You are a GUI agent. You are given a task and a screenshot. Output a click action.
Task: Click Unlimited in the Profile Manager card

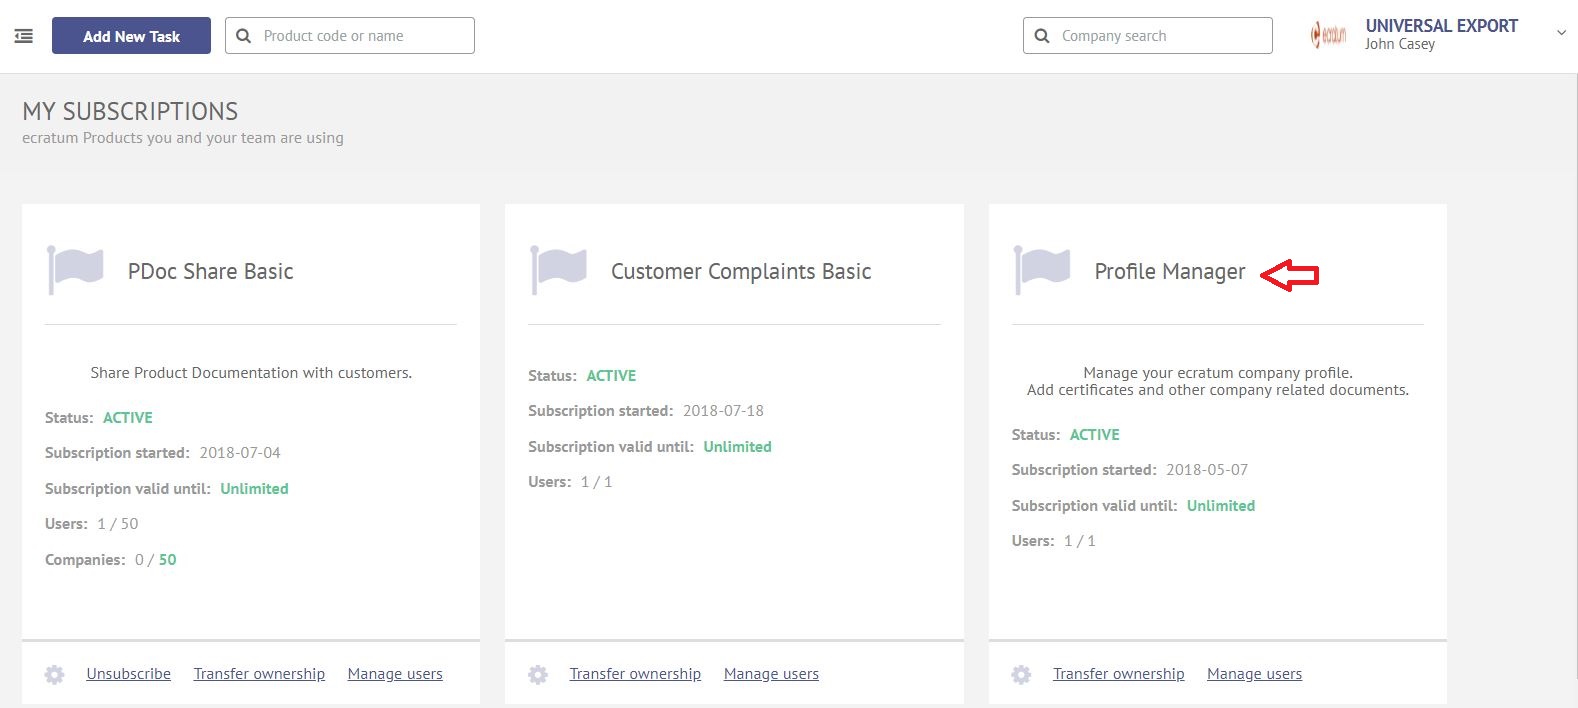click(x=1221, y=506)
